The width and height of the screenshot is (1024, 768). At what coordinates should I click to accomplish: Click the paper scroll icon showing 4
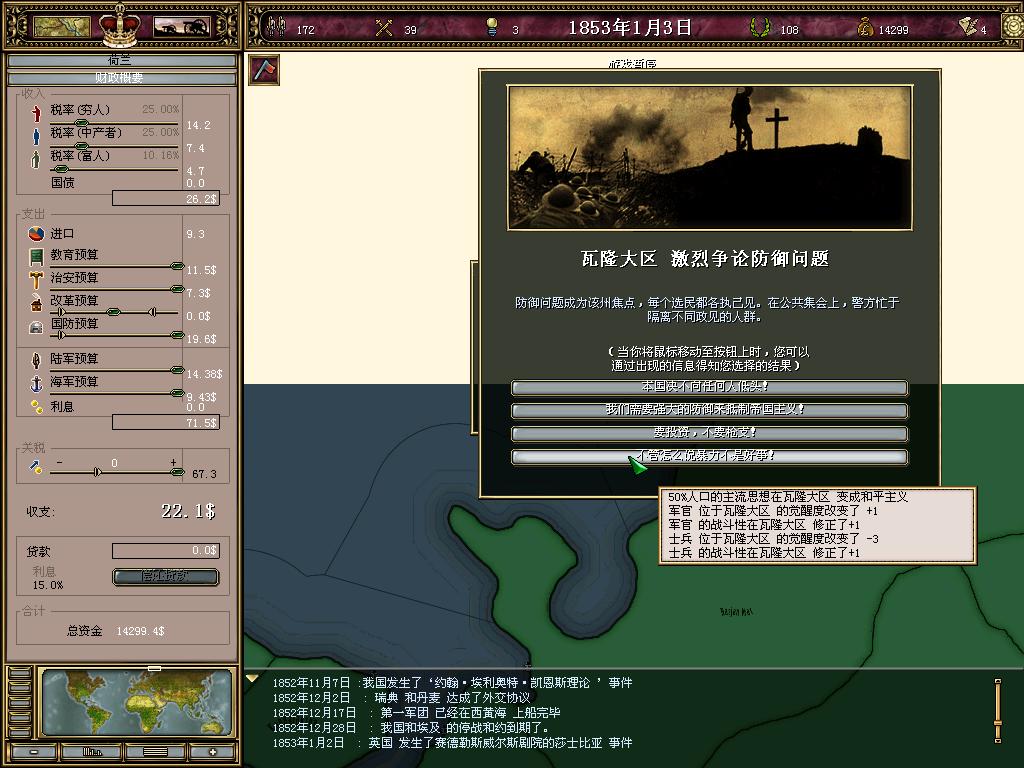pyautogui.click(x=967, y=26)
